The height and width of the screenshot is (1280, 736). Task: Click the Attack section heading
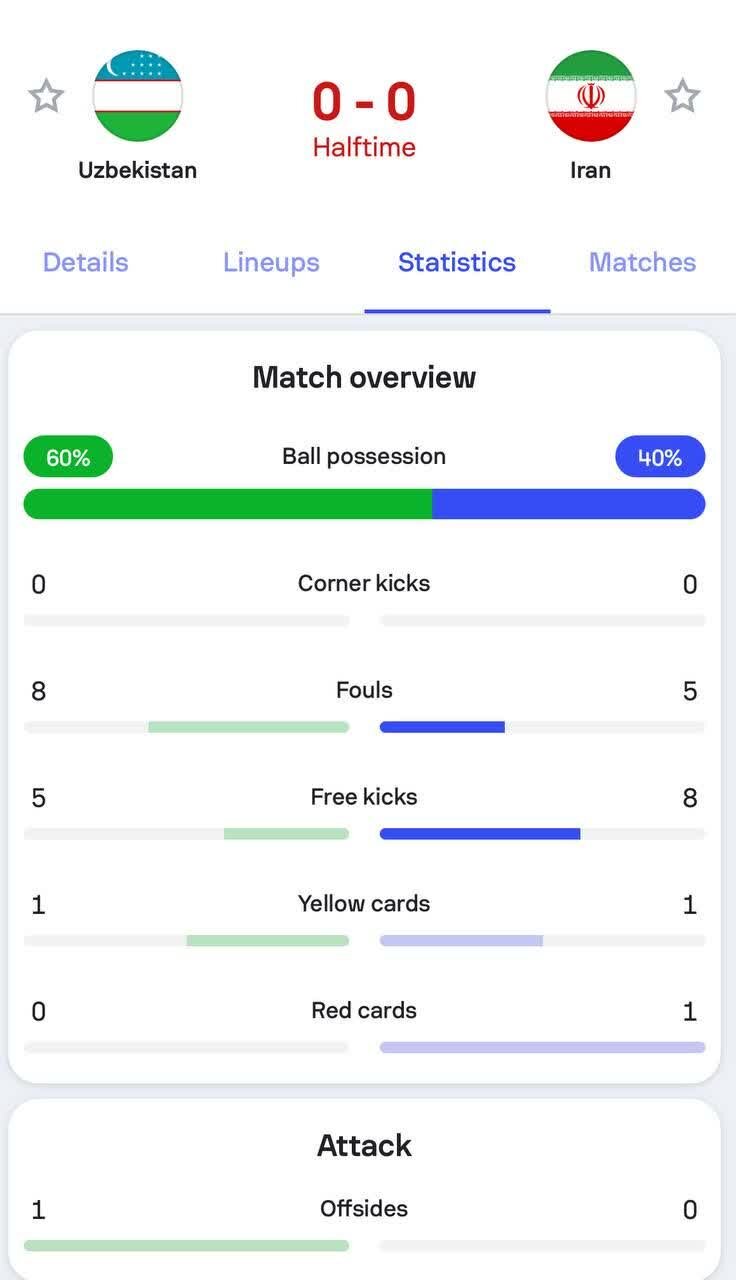coord(364,1145)
